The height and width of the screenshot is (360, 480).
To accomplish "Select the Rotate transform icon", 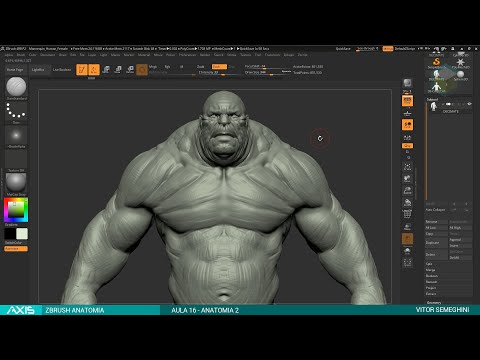I will pos(130,70).
